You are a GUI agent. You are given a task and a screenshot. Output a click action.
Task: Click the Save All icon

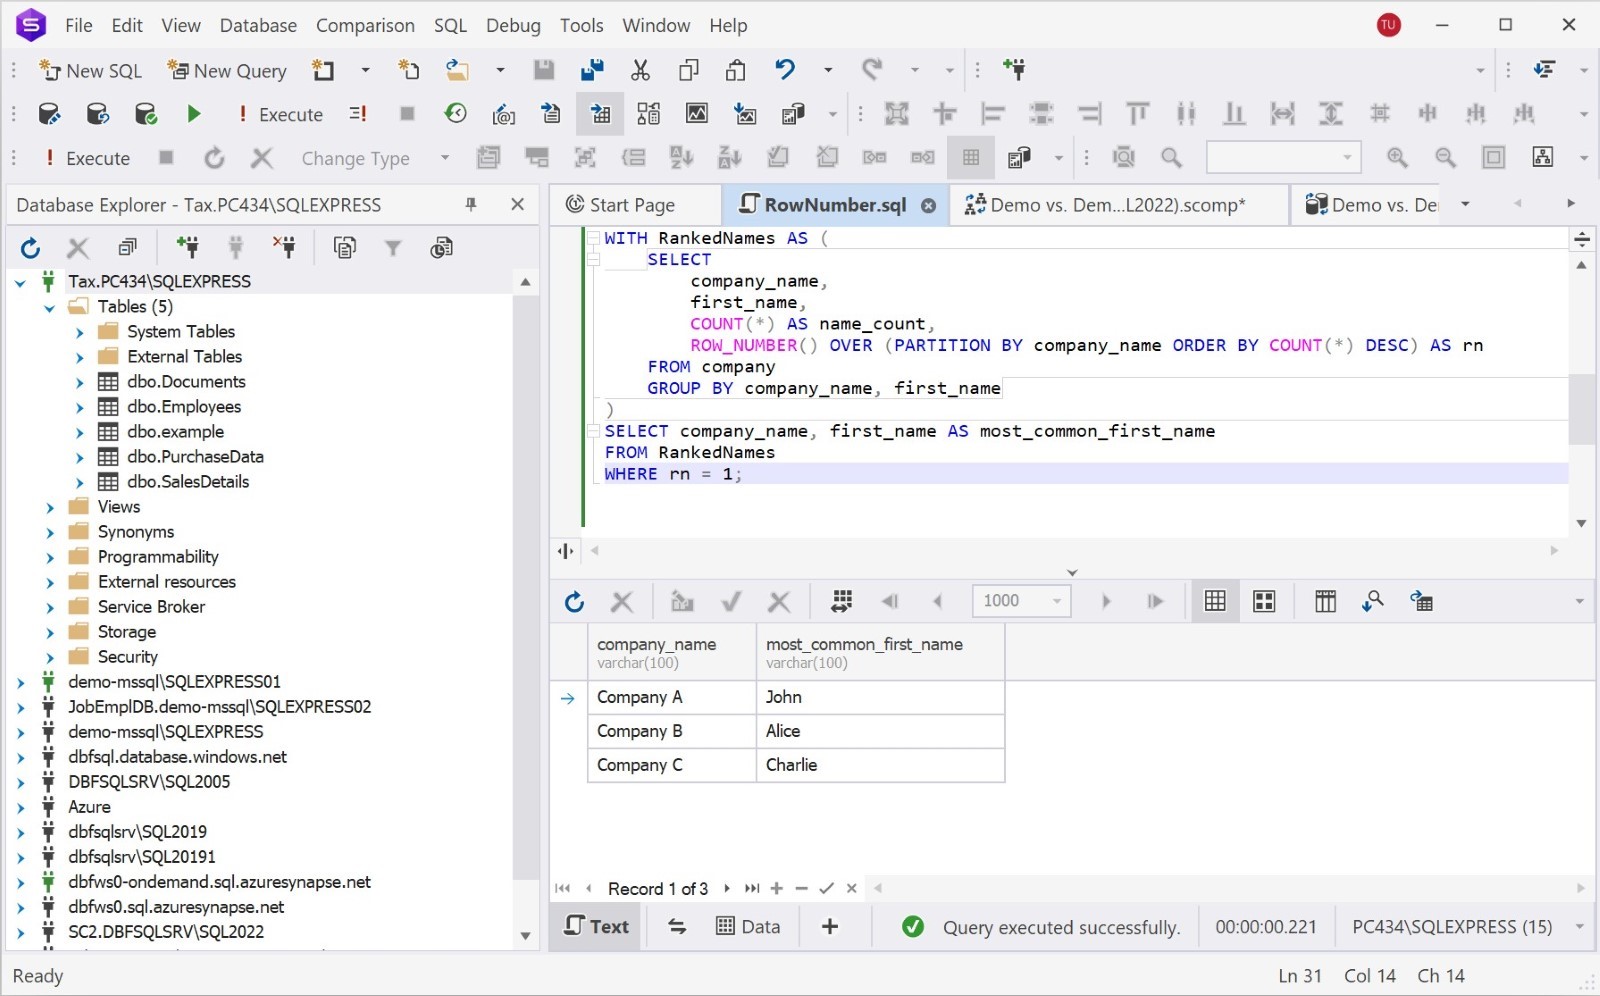pyautogui.click(x=592, y=70)
